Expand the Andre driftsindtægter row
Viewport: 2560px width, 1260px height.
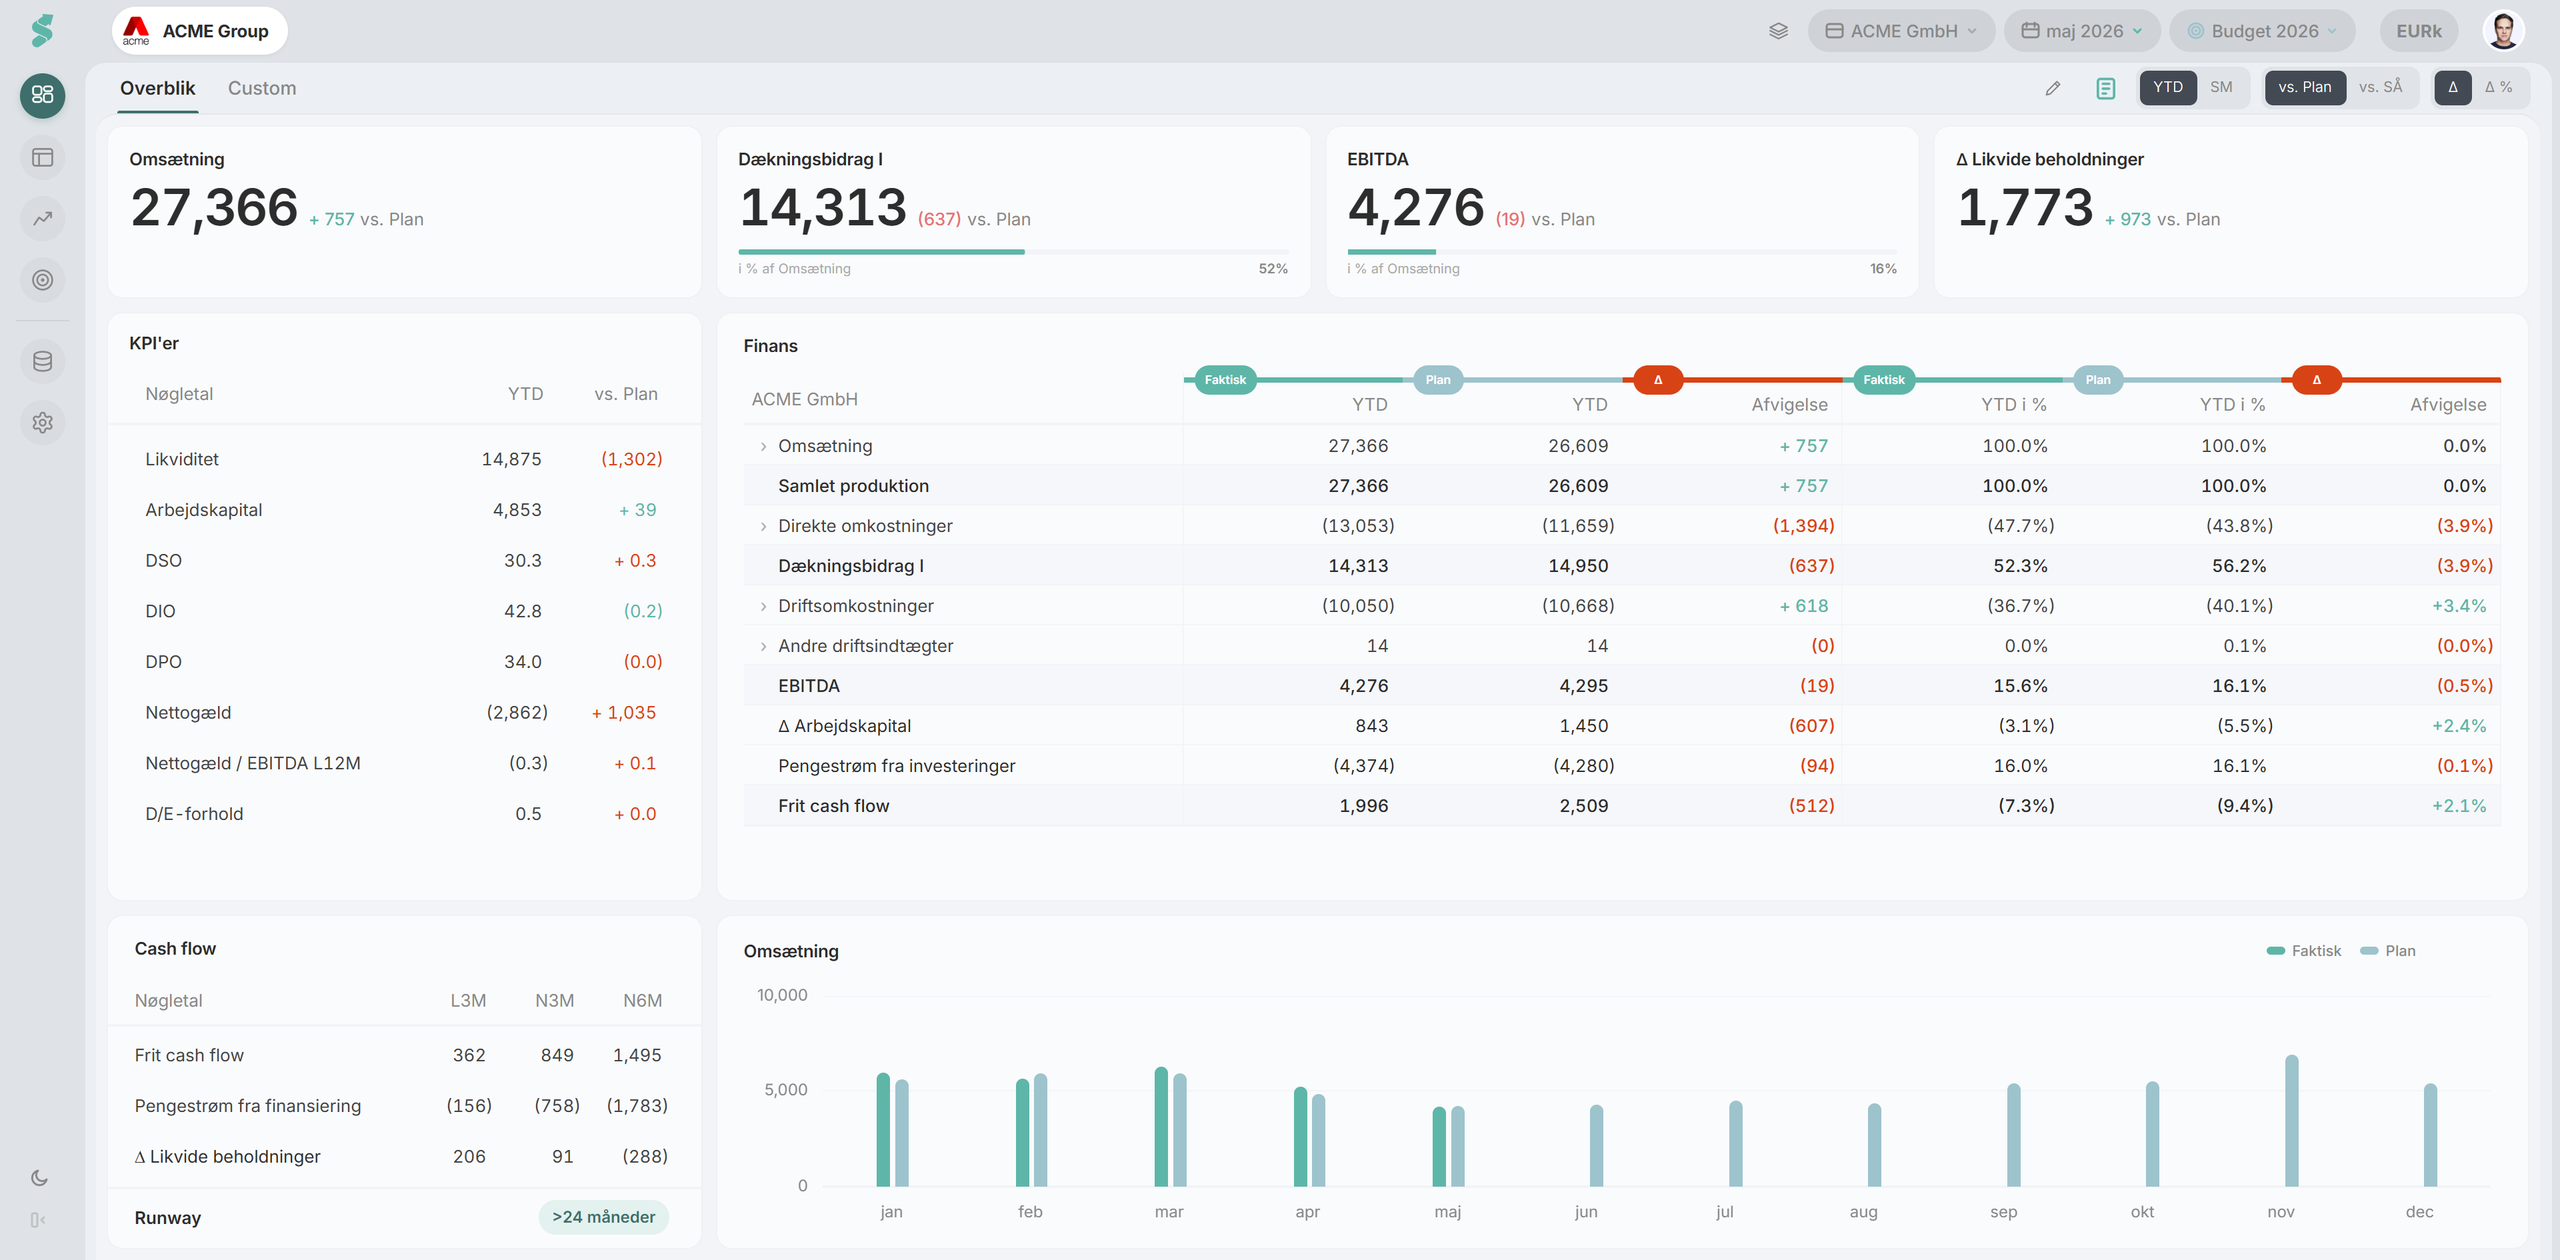pos(763,646)
